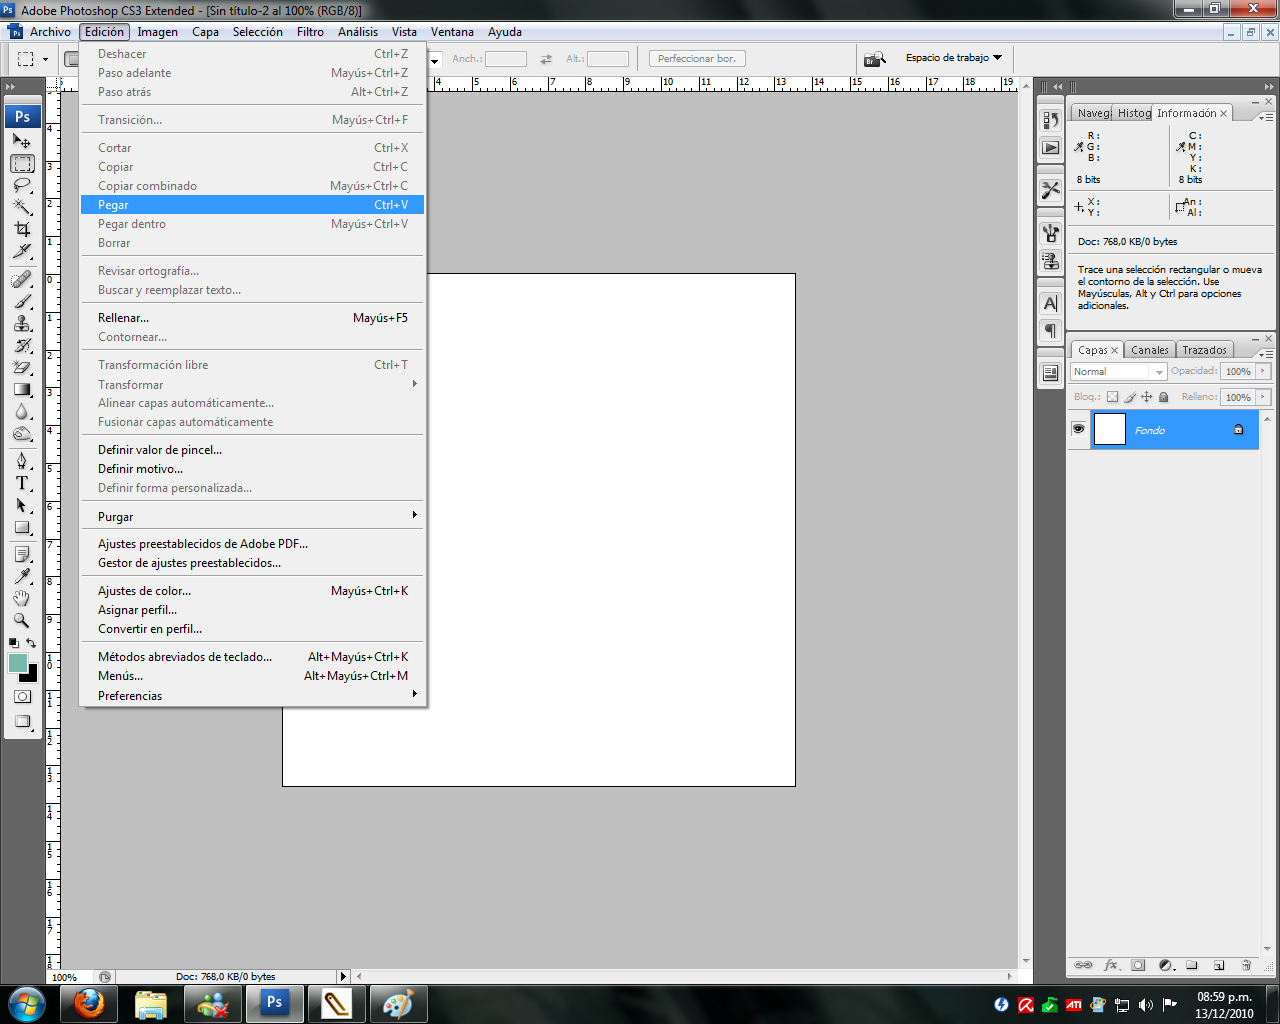Image resolution: width=1280 pixels, height=1024 pixels.
Task: Switch to the Canales tab
Action: 1149,350
